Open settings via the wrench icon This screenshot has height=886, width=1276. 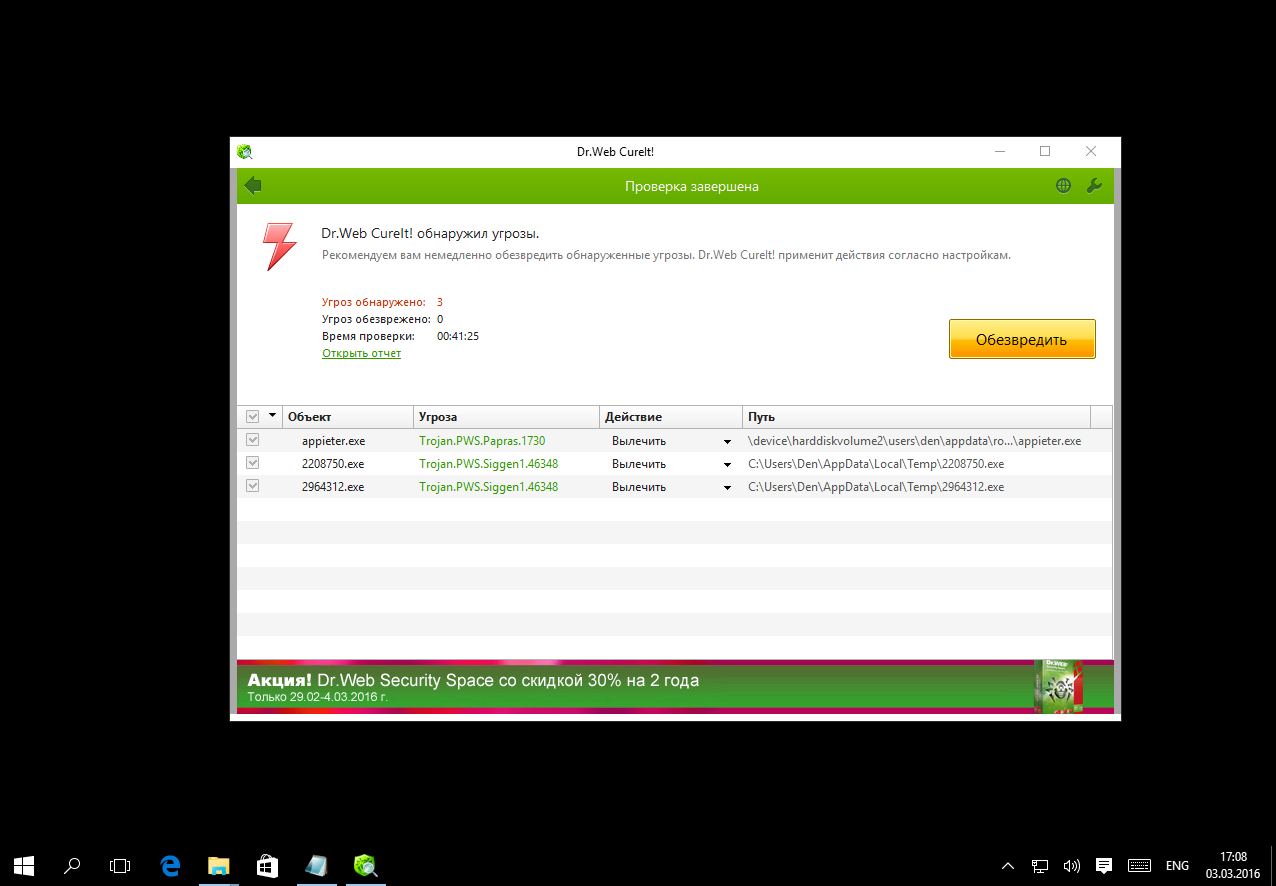1093,186
